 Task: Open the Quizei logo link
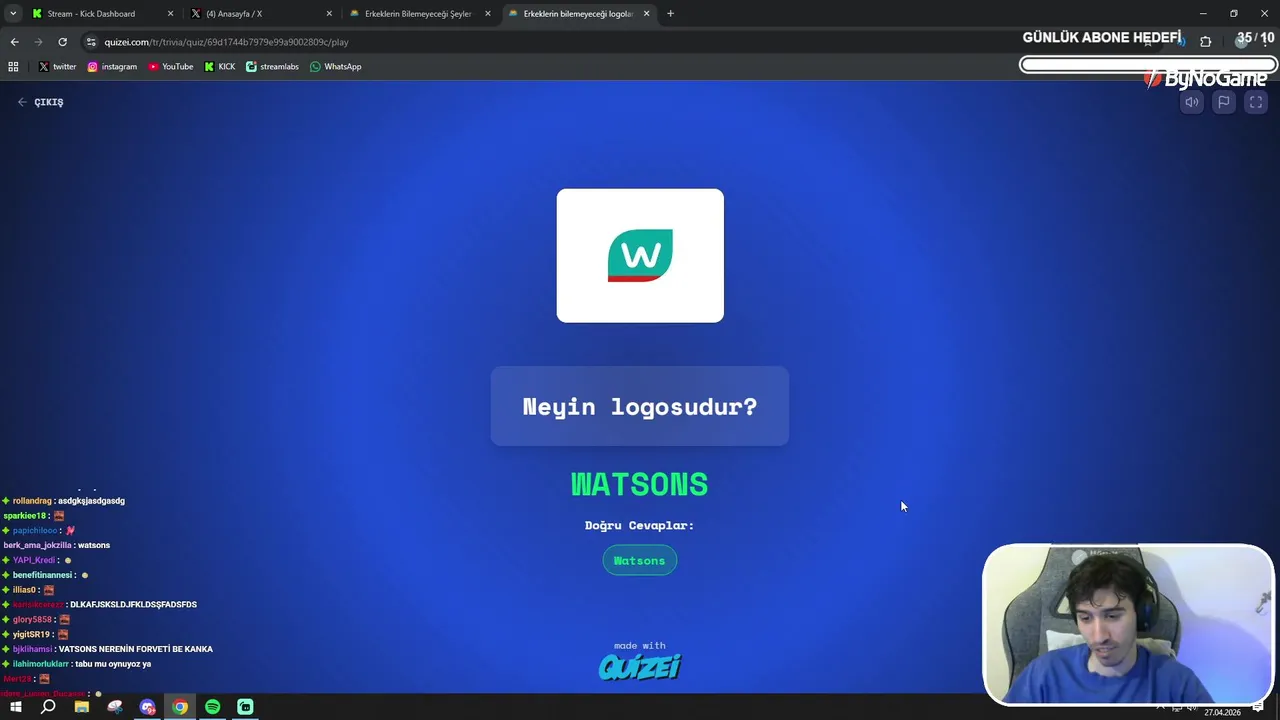pos(640,667)
